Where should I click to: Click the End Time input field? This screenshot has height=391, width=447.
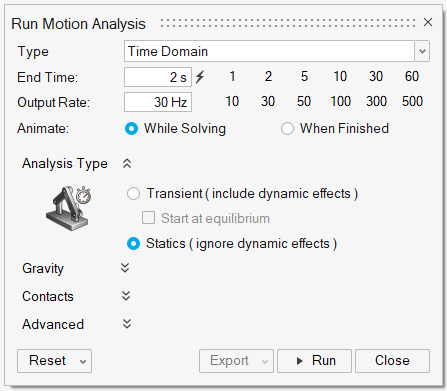click(x=158, y=77)
